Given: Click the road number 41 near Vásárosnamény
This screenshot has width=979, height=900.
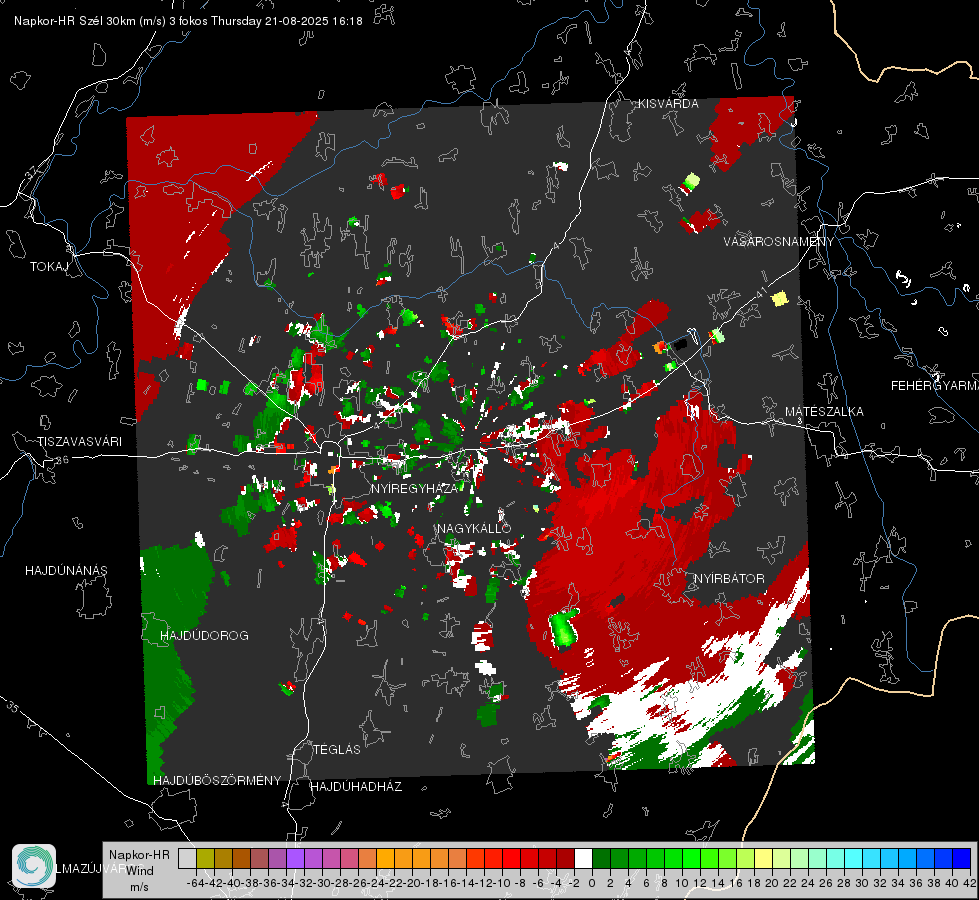Looking at the screenshot, I should click(760, 293).
